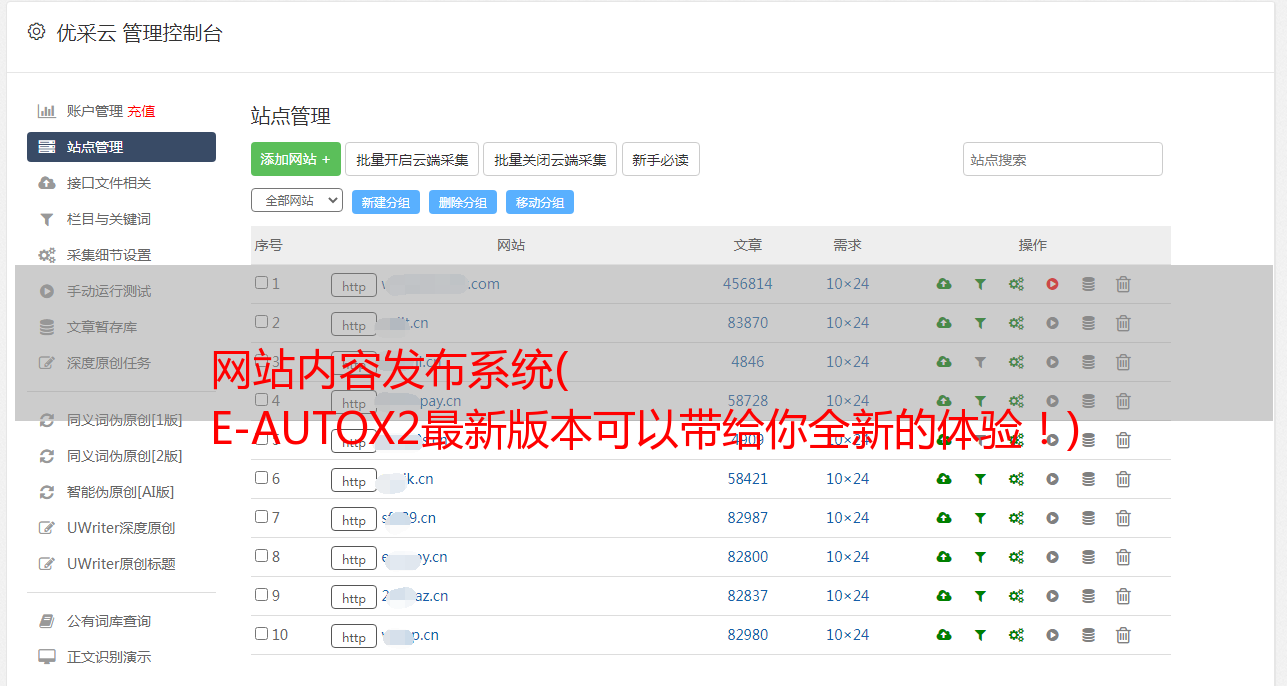Open UWriter深度原创 sidebar item

click(121, 528)
